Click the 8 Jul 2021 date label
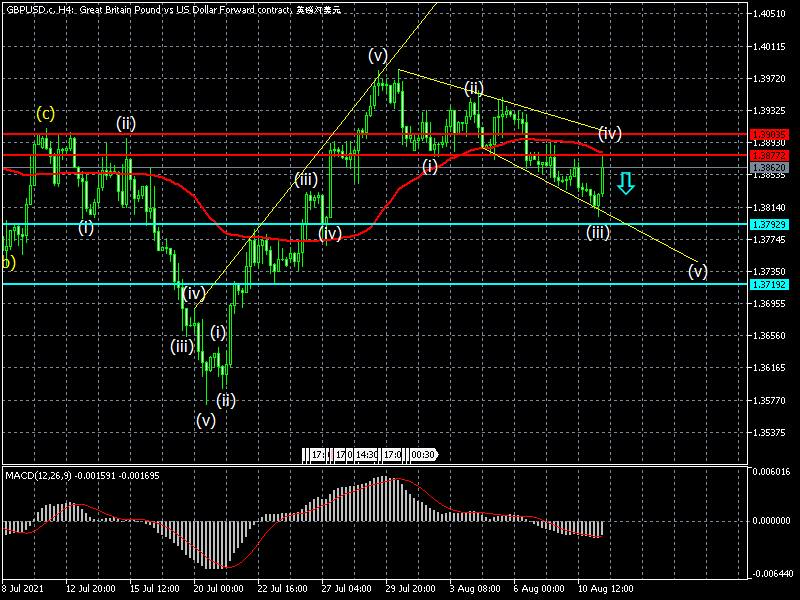 pos(23,588)
